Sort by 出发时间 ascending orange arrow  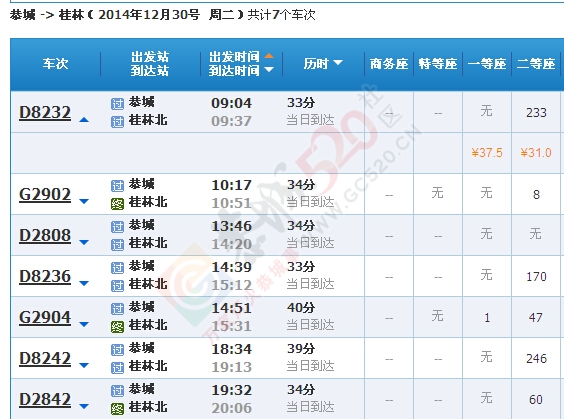[269, 56]
